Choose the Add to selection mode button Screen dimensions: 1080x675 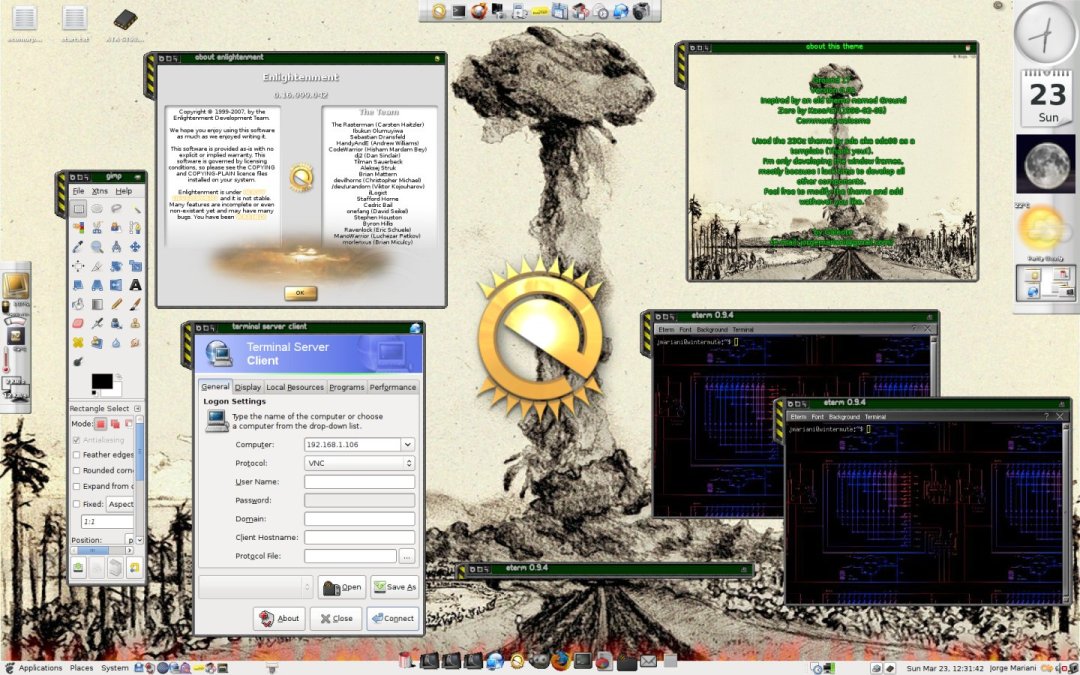point(115,424)
